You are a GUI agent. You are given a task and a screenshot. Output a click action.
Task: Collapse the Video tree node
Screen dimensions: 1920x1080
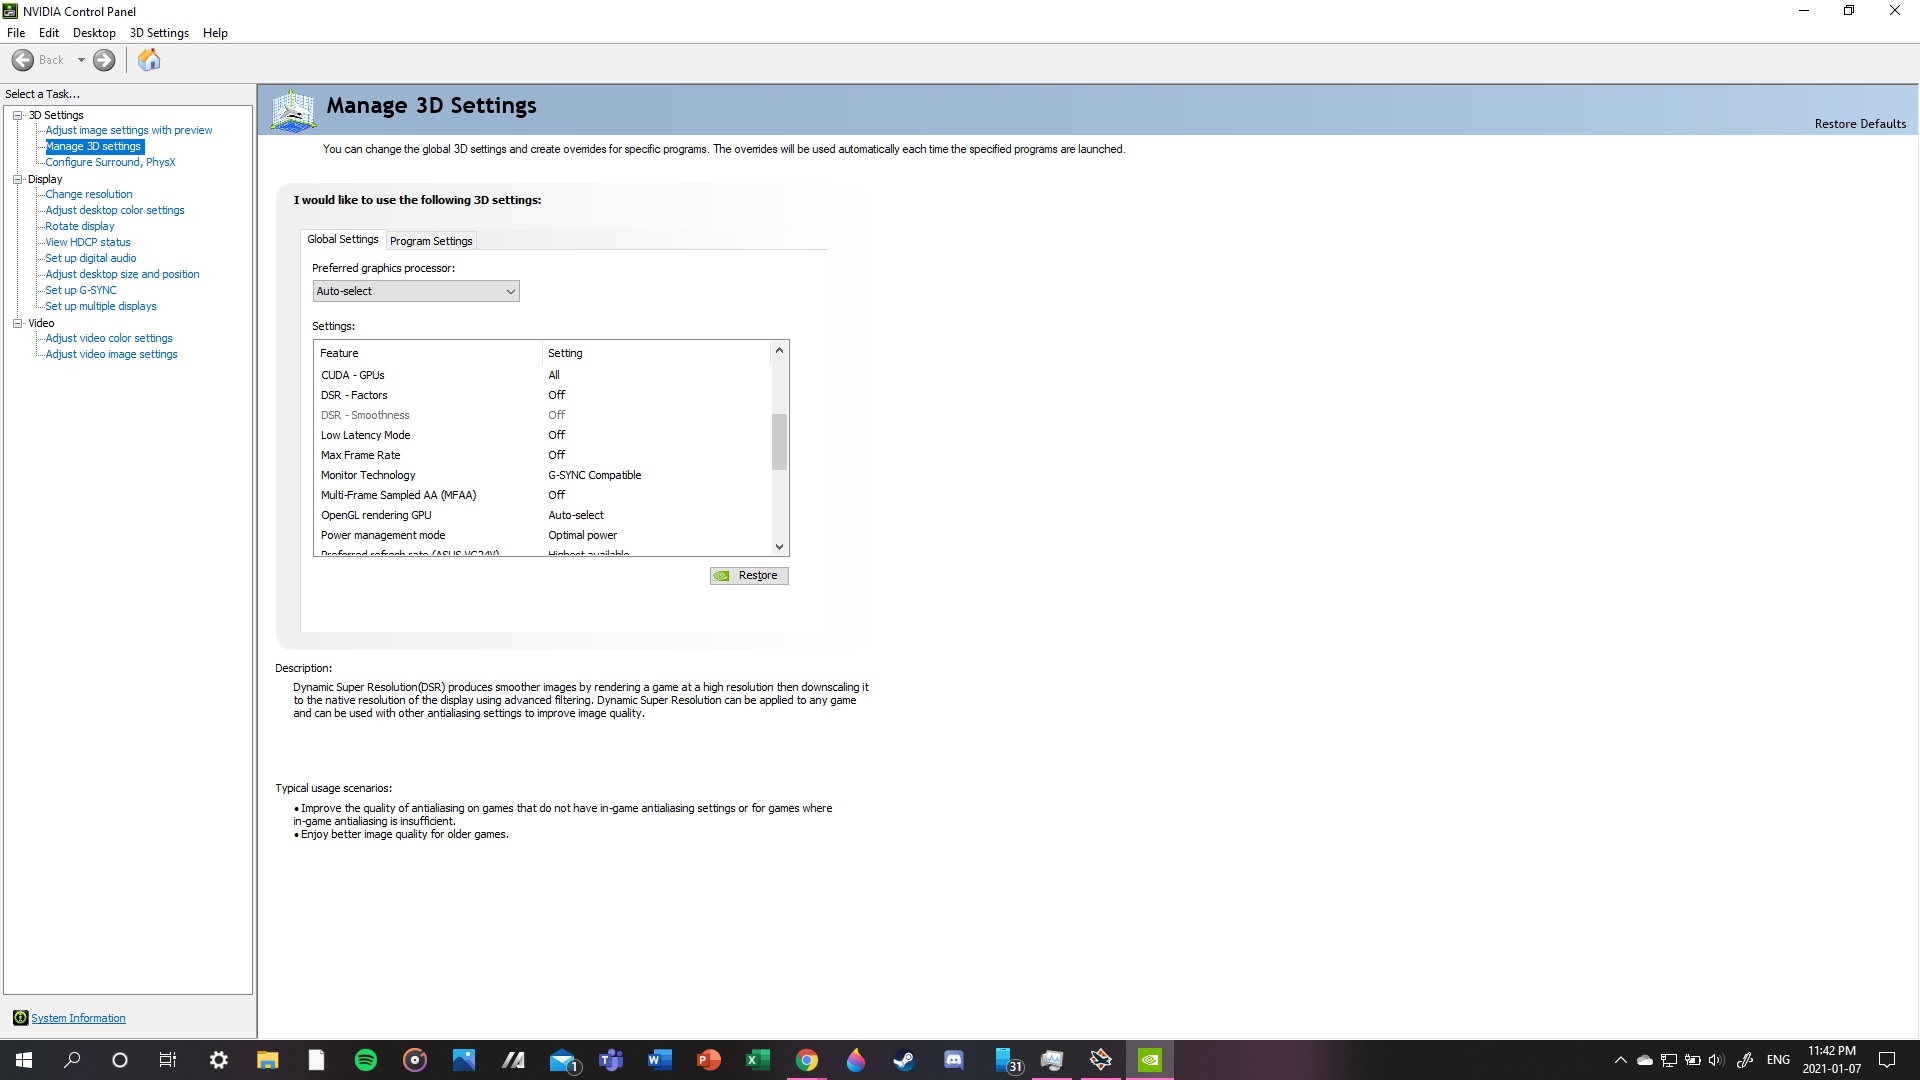point(17,323)
